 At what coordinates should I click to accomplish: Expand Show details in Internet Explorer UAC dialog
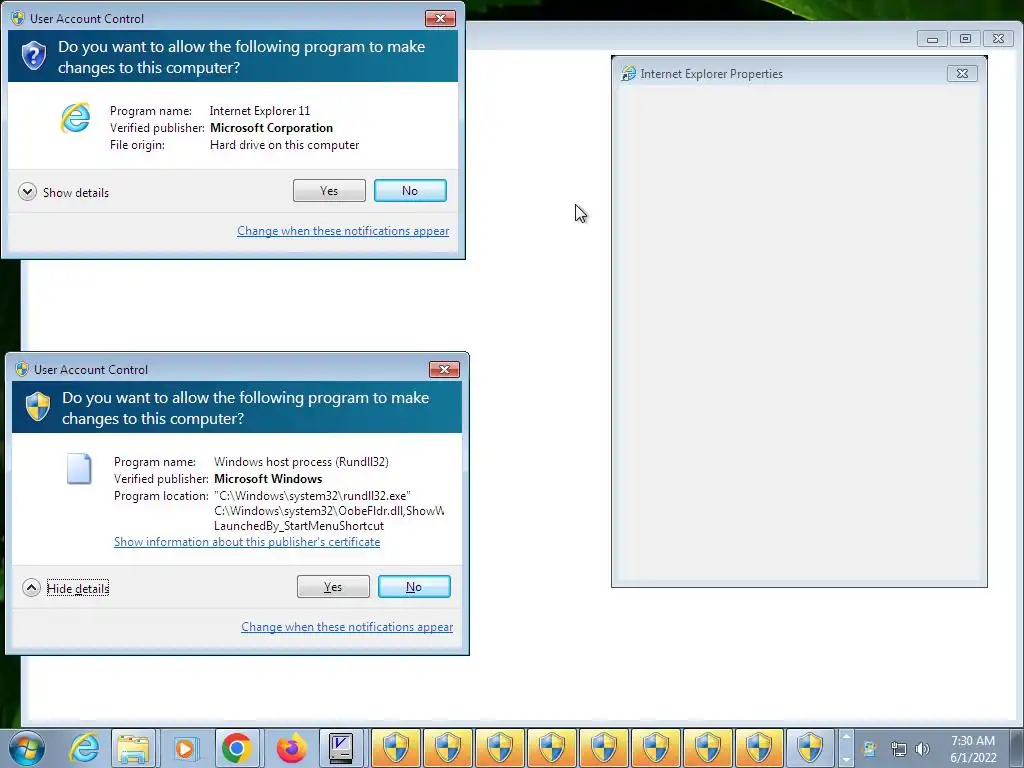point(64,192)
